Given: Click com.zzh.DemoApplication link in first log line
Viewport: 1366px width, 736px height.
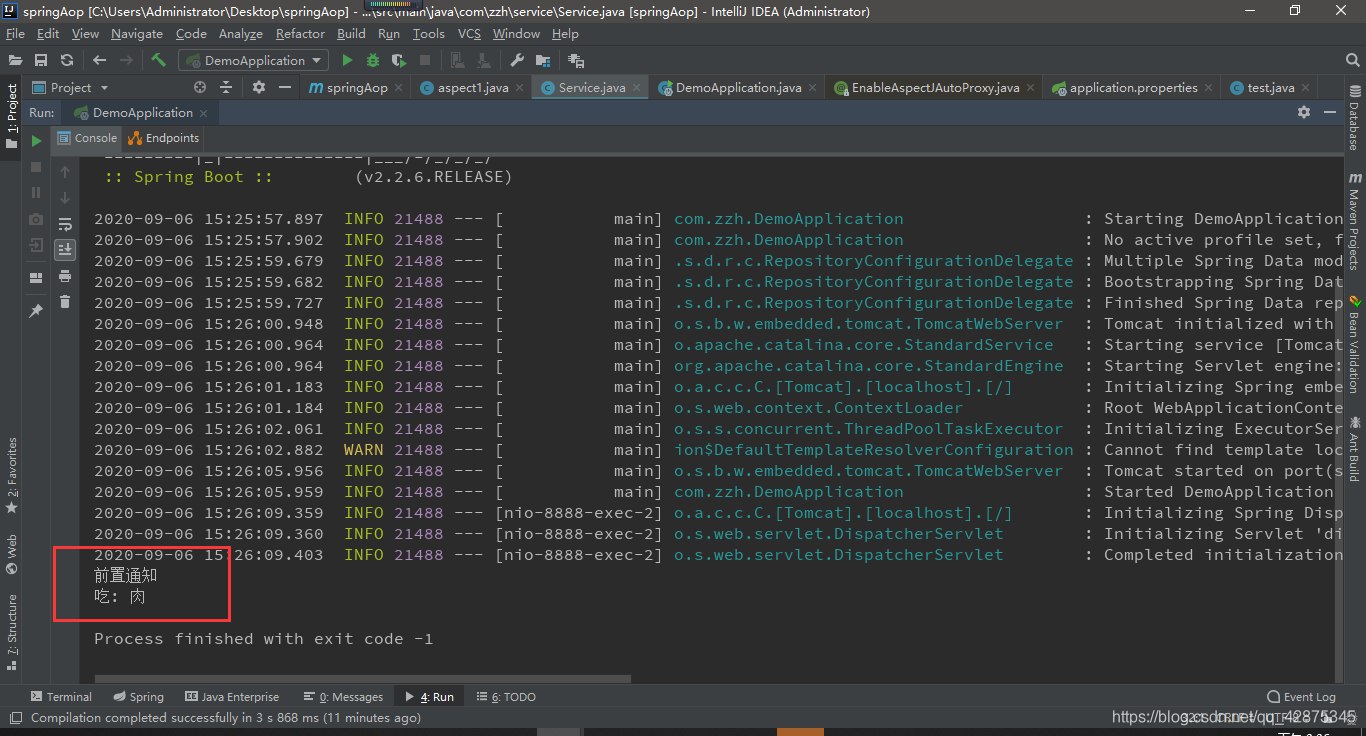Looking at the screenshot, I should pos(788,218).
